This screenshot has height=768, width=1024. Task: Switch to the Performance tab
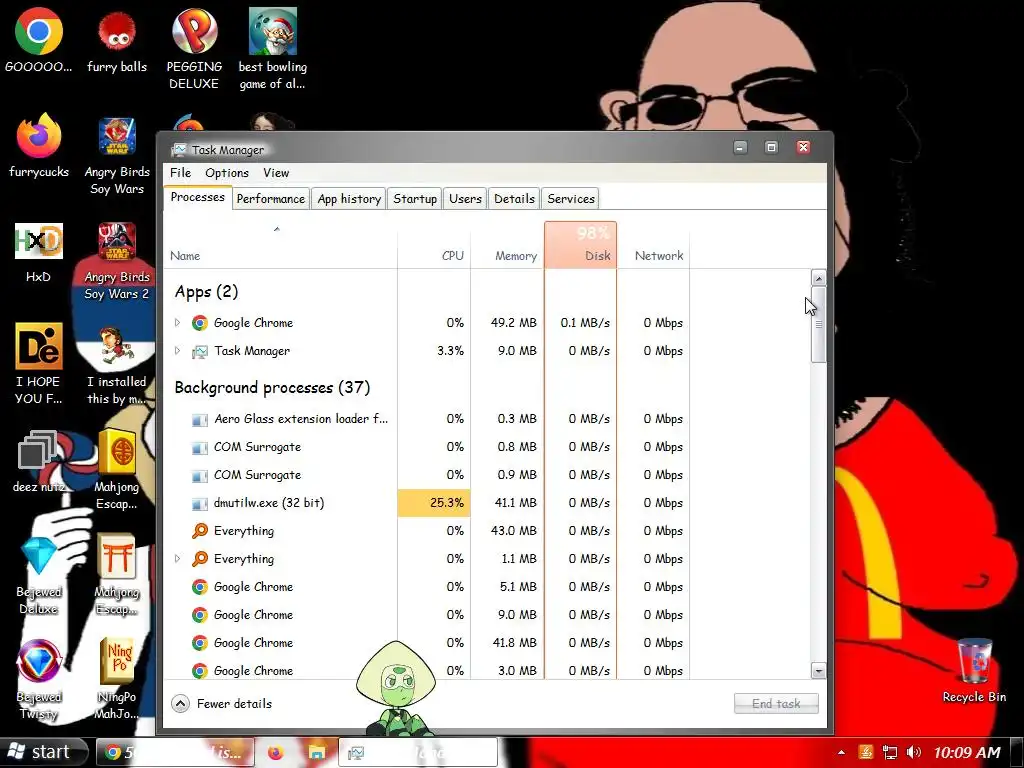[x=270, y=199]
